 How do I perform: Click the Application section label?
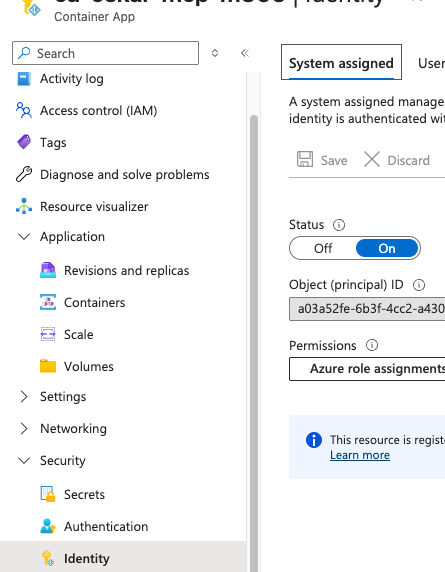coord(72,237)
